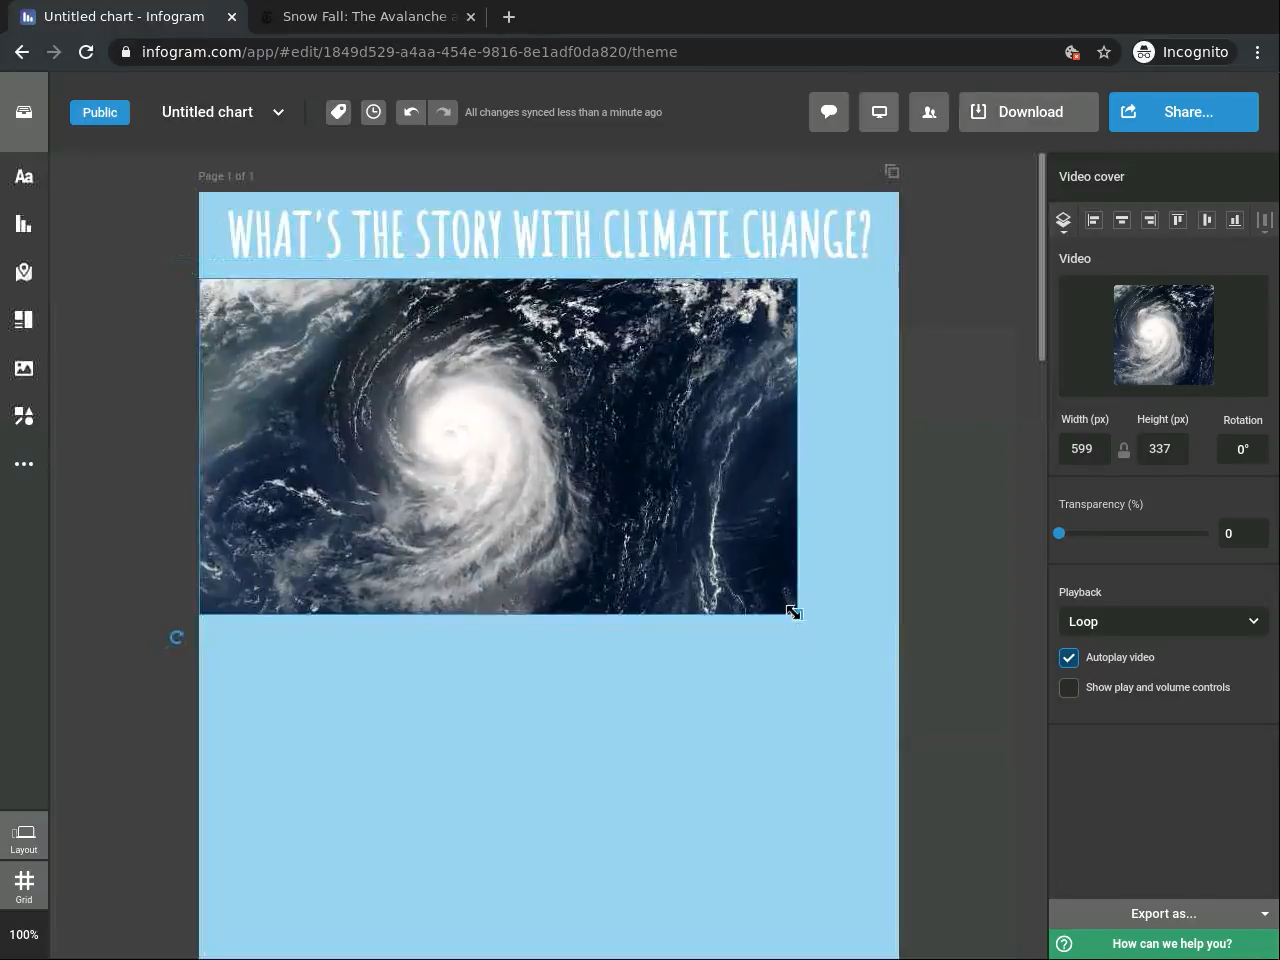Image resolution: width=1280 pixels, height=960 pixels.
Task: Click the Download button
Action: coord(1028,112)
